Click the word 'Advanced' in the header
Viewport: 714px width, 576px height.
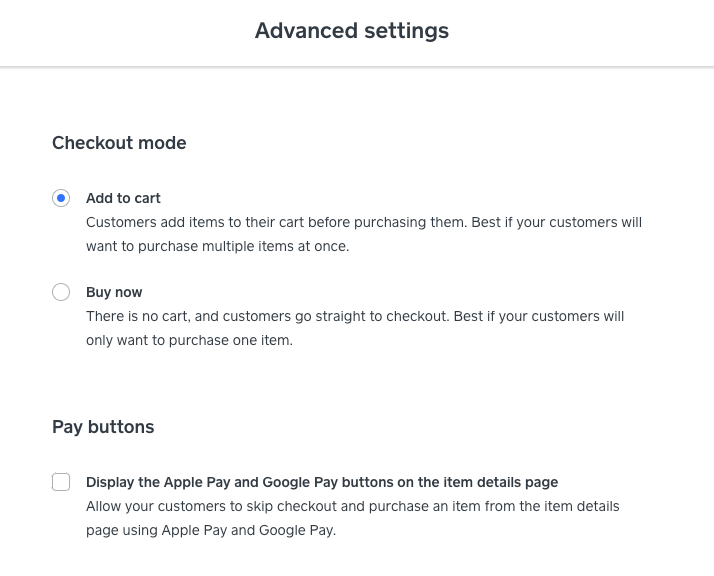pyautogui.click(x=304, y=31)
